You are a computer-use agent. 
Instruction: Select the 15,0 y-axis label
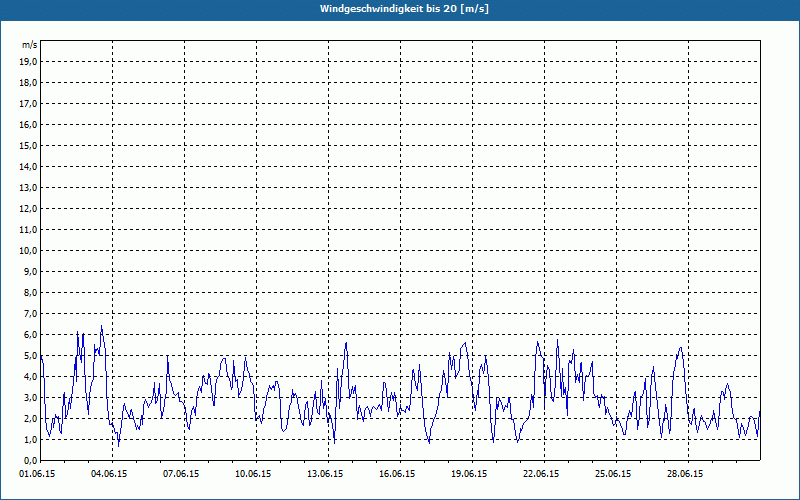(x=28, y=145)
